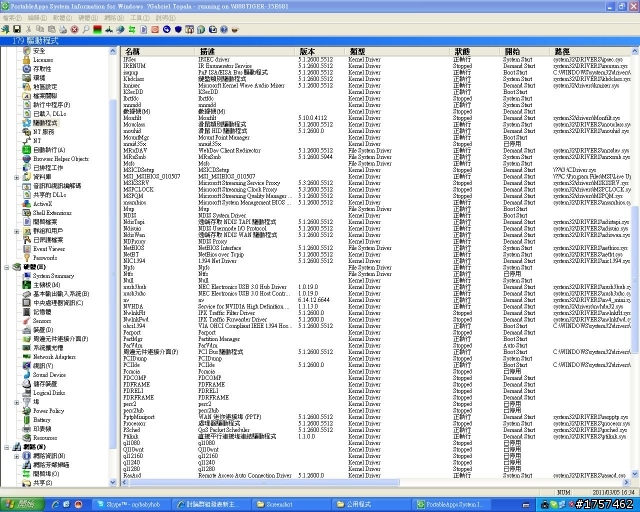The image size is (640, 512).
Task: Open the 工具(T) menu
Action: tap(140, 18)
